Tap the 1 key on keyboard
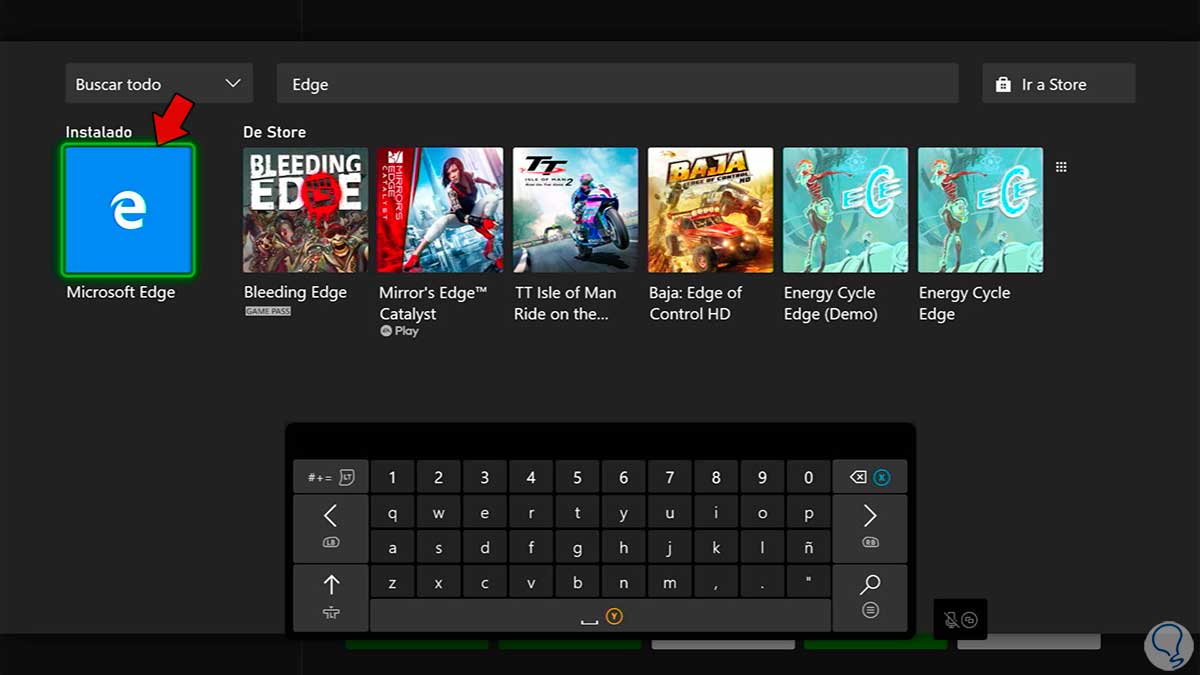Image resolution: width=1200 pixels, height=675 pixels. pyautogui.click(x=392, y=477)
